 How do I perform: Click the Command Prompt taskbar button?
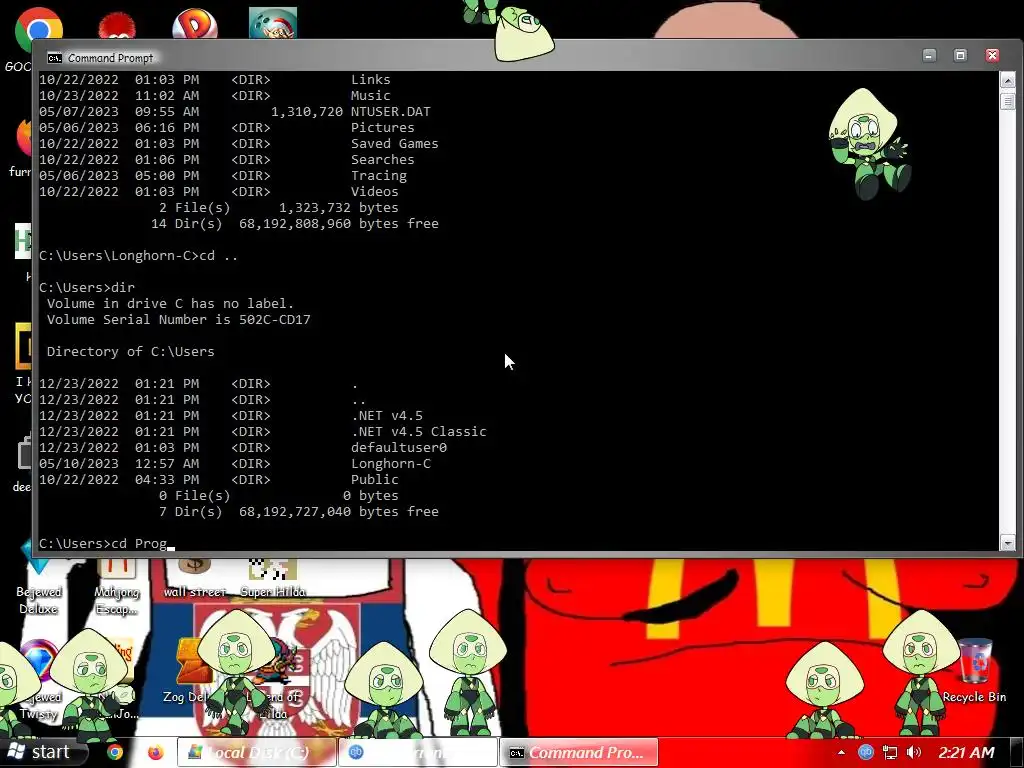[x=579, y=752]
